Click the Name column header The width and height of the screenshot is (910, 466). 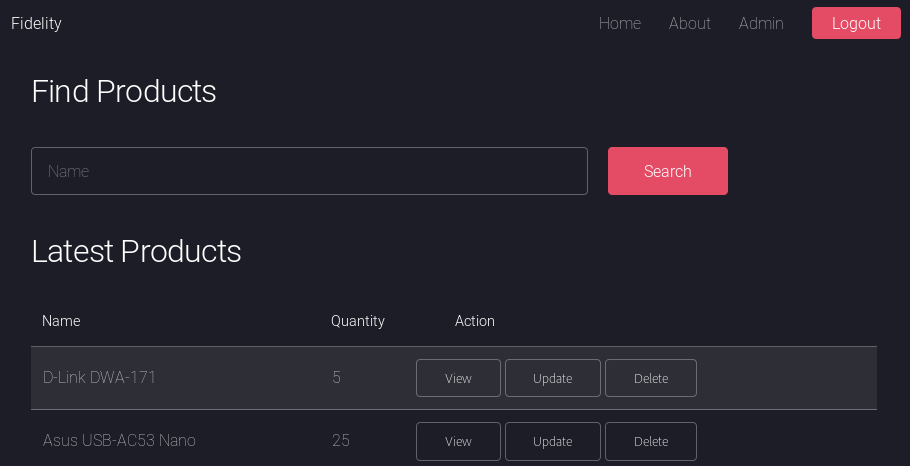click(x=61, y=321)
